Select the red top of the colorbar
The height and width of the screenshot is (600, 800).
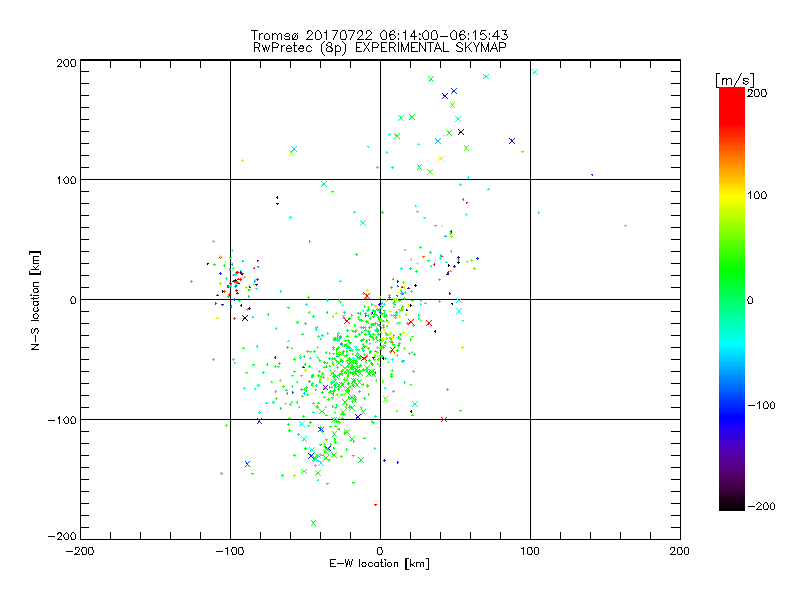click(732, 98)
